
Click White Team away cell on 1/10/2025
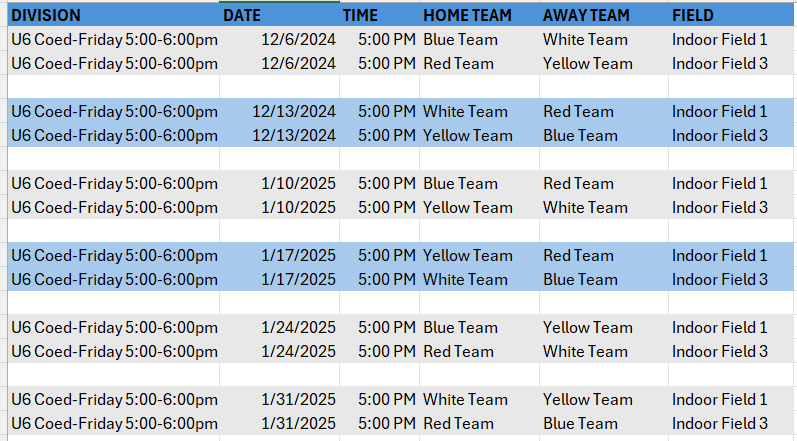click(604, 208)
